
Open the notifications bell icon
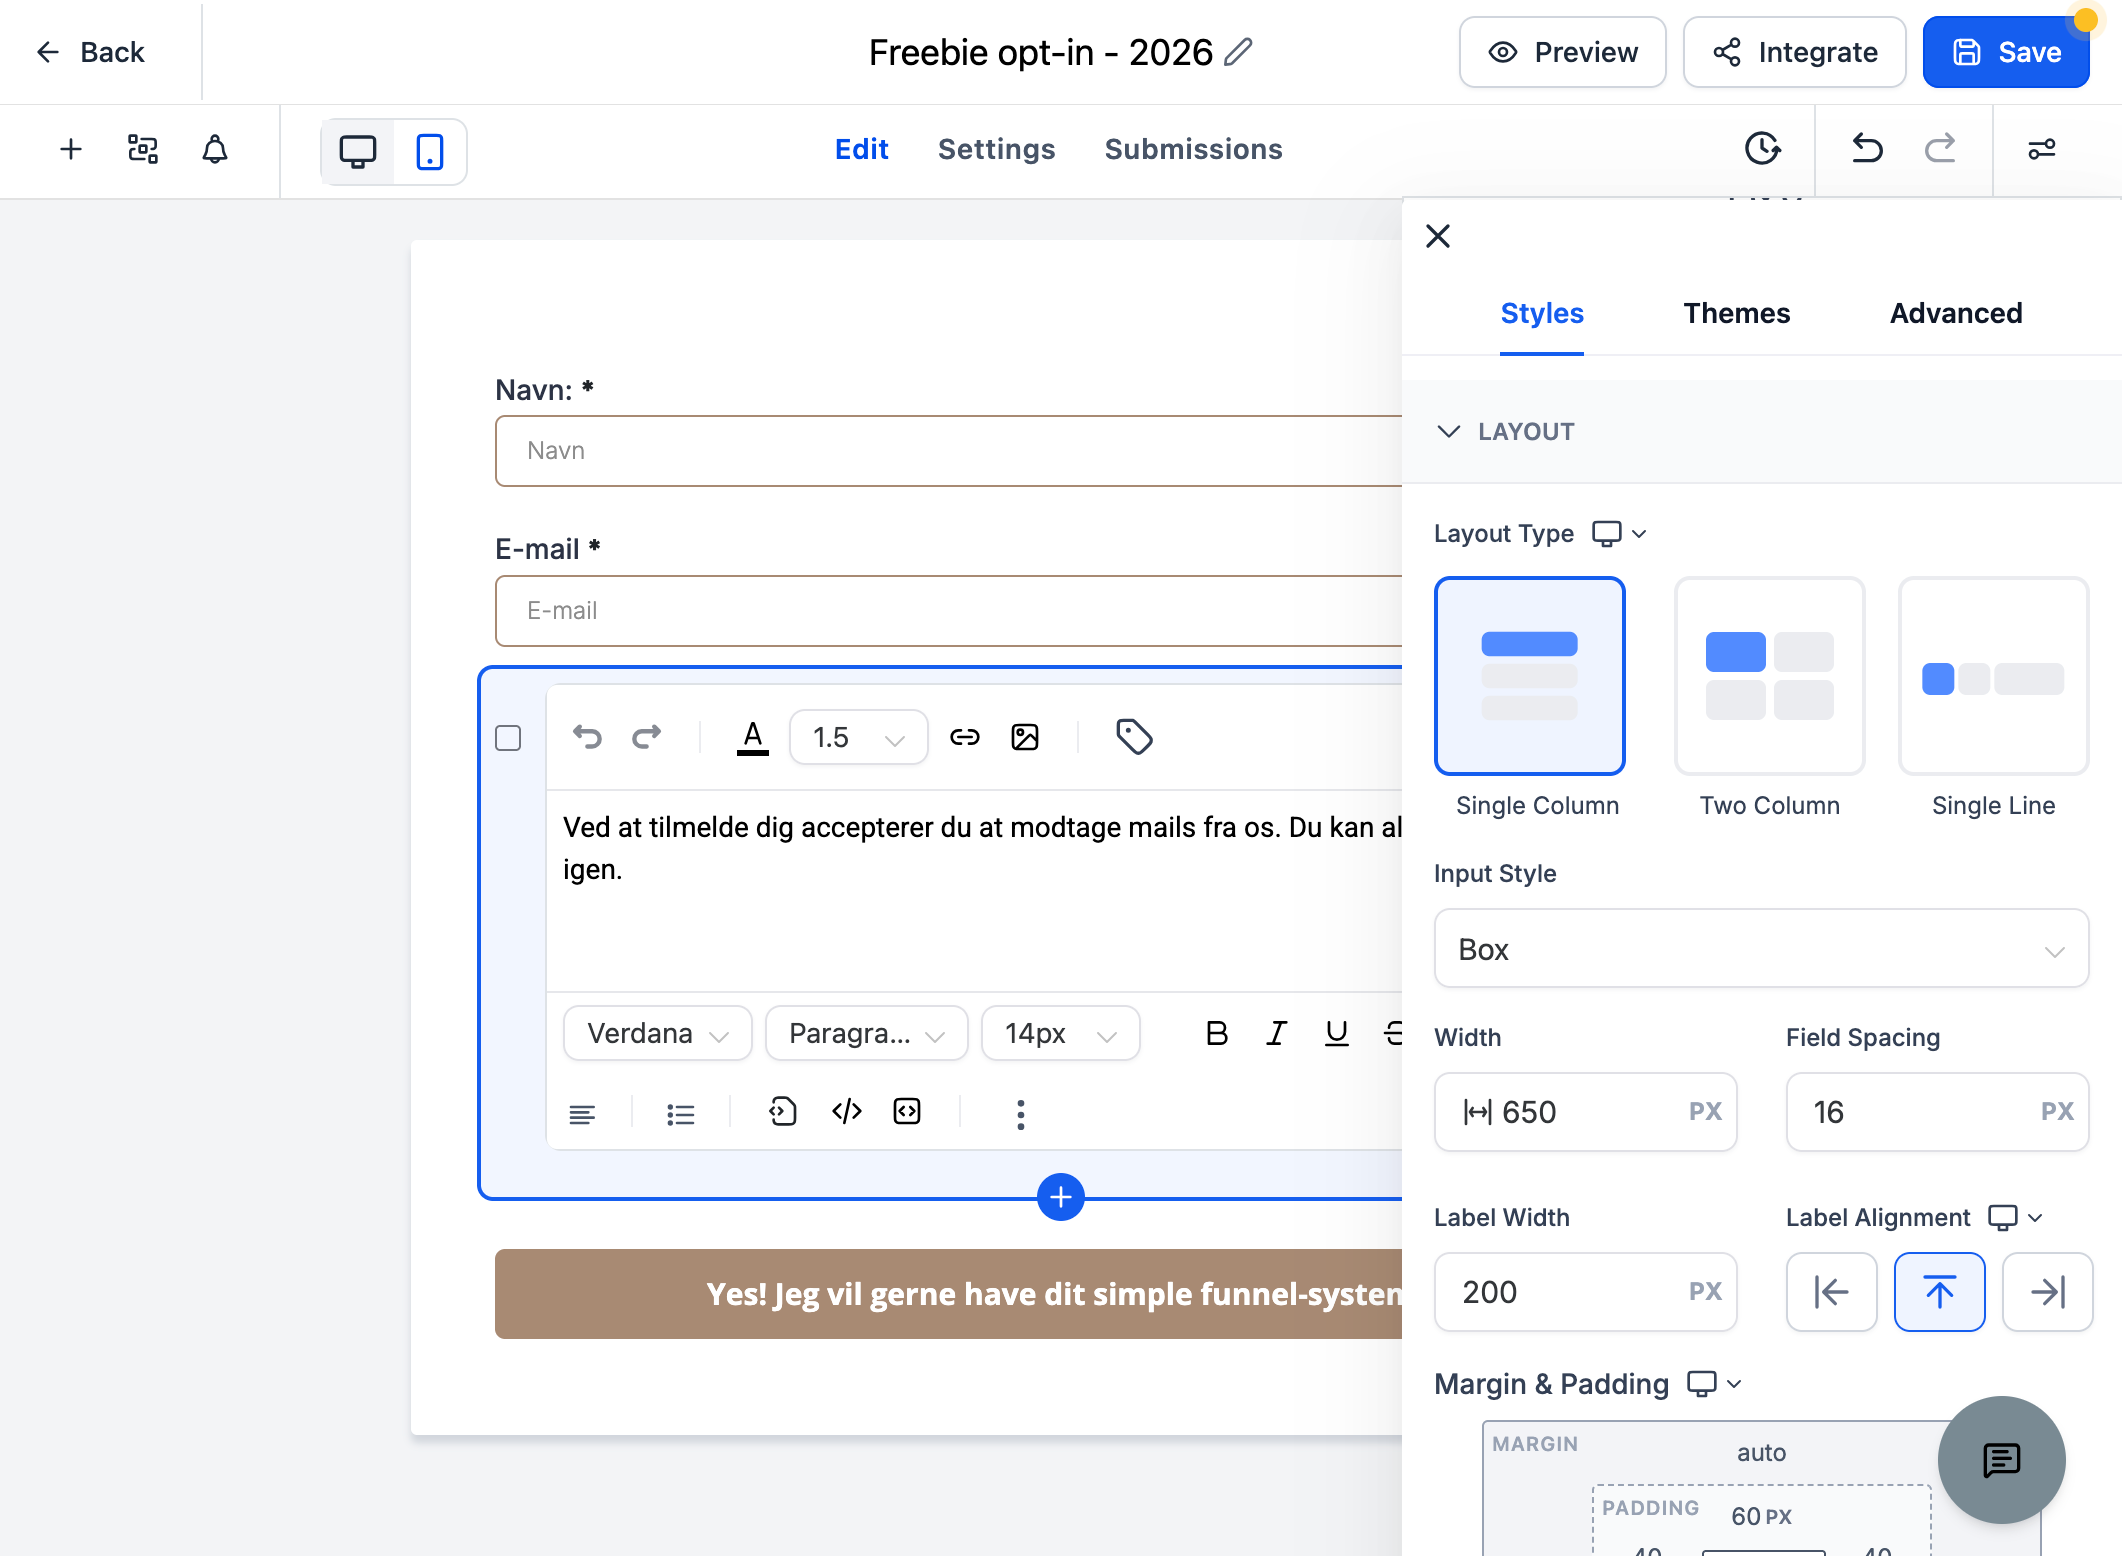pyautogui.click(x=215, y=149)
